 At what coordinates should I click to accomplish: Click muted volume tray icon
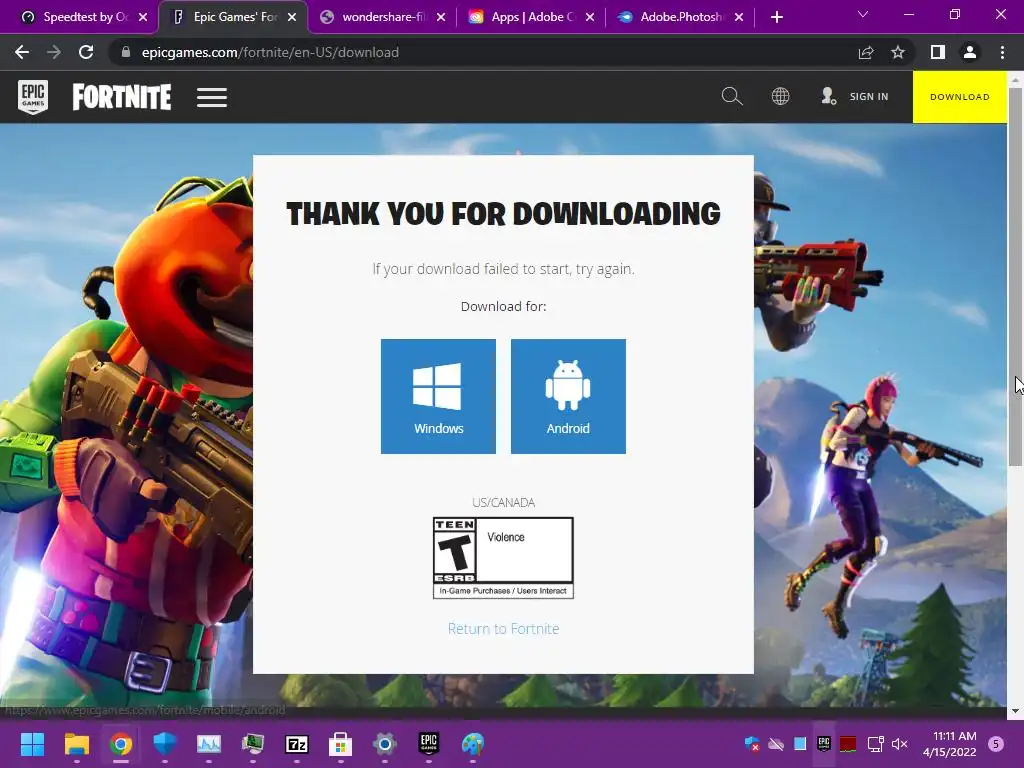[900, 744]
